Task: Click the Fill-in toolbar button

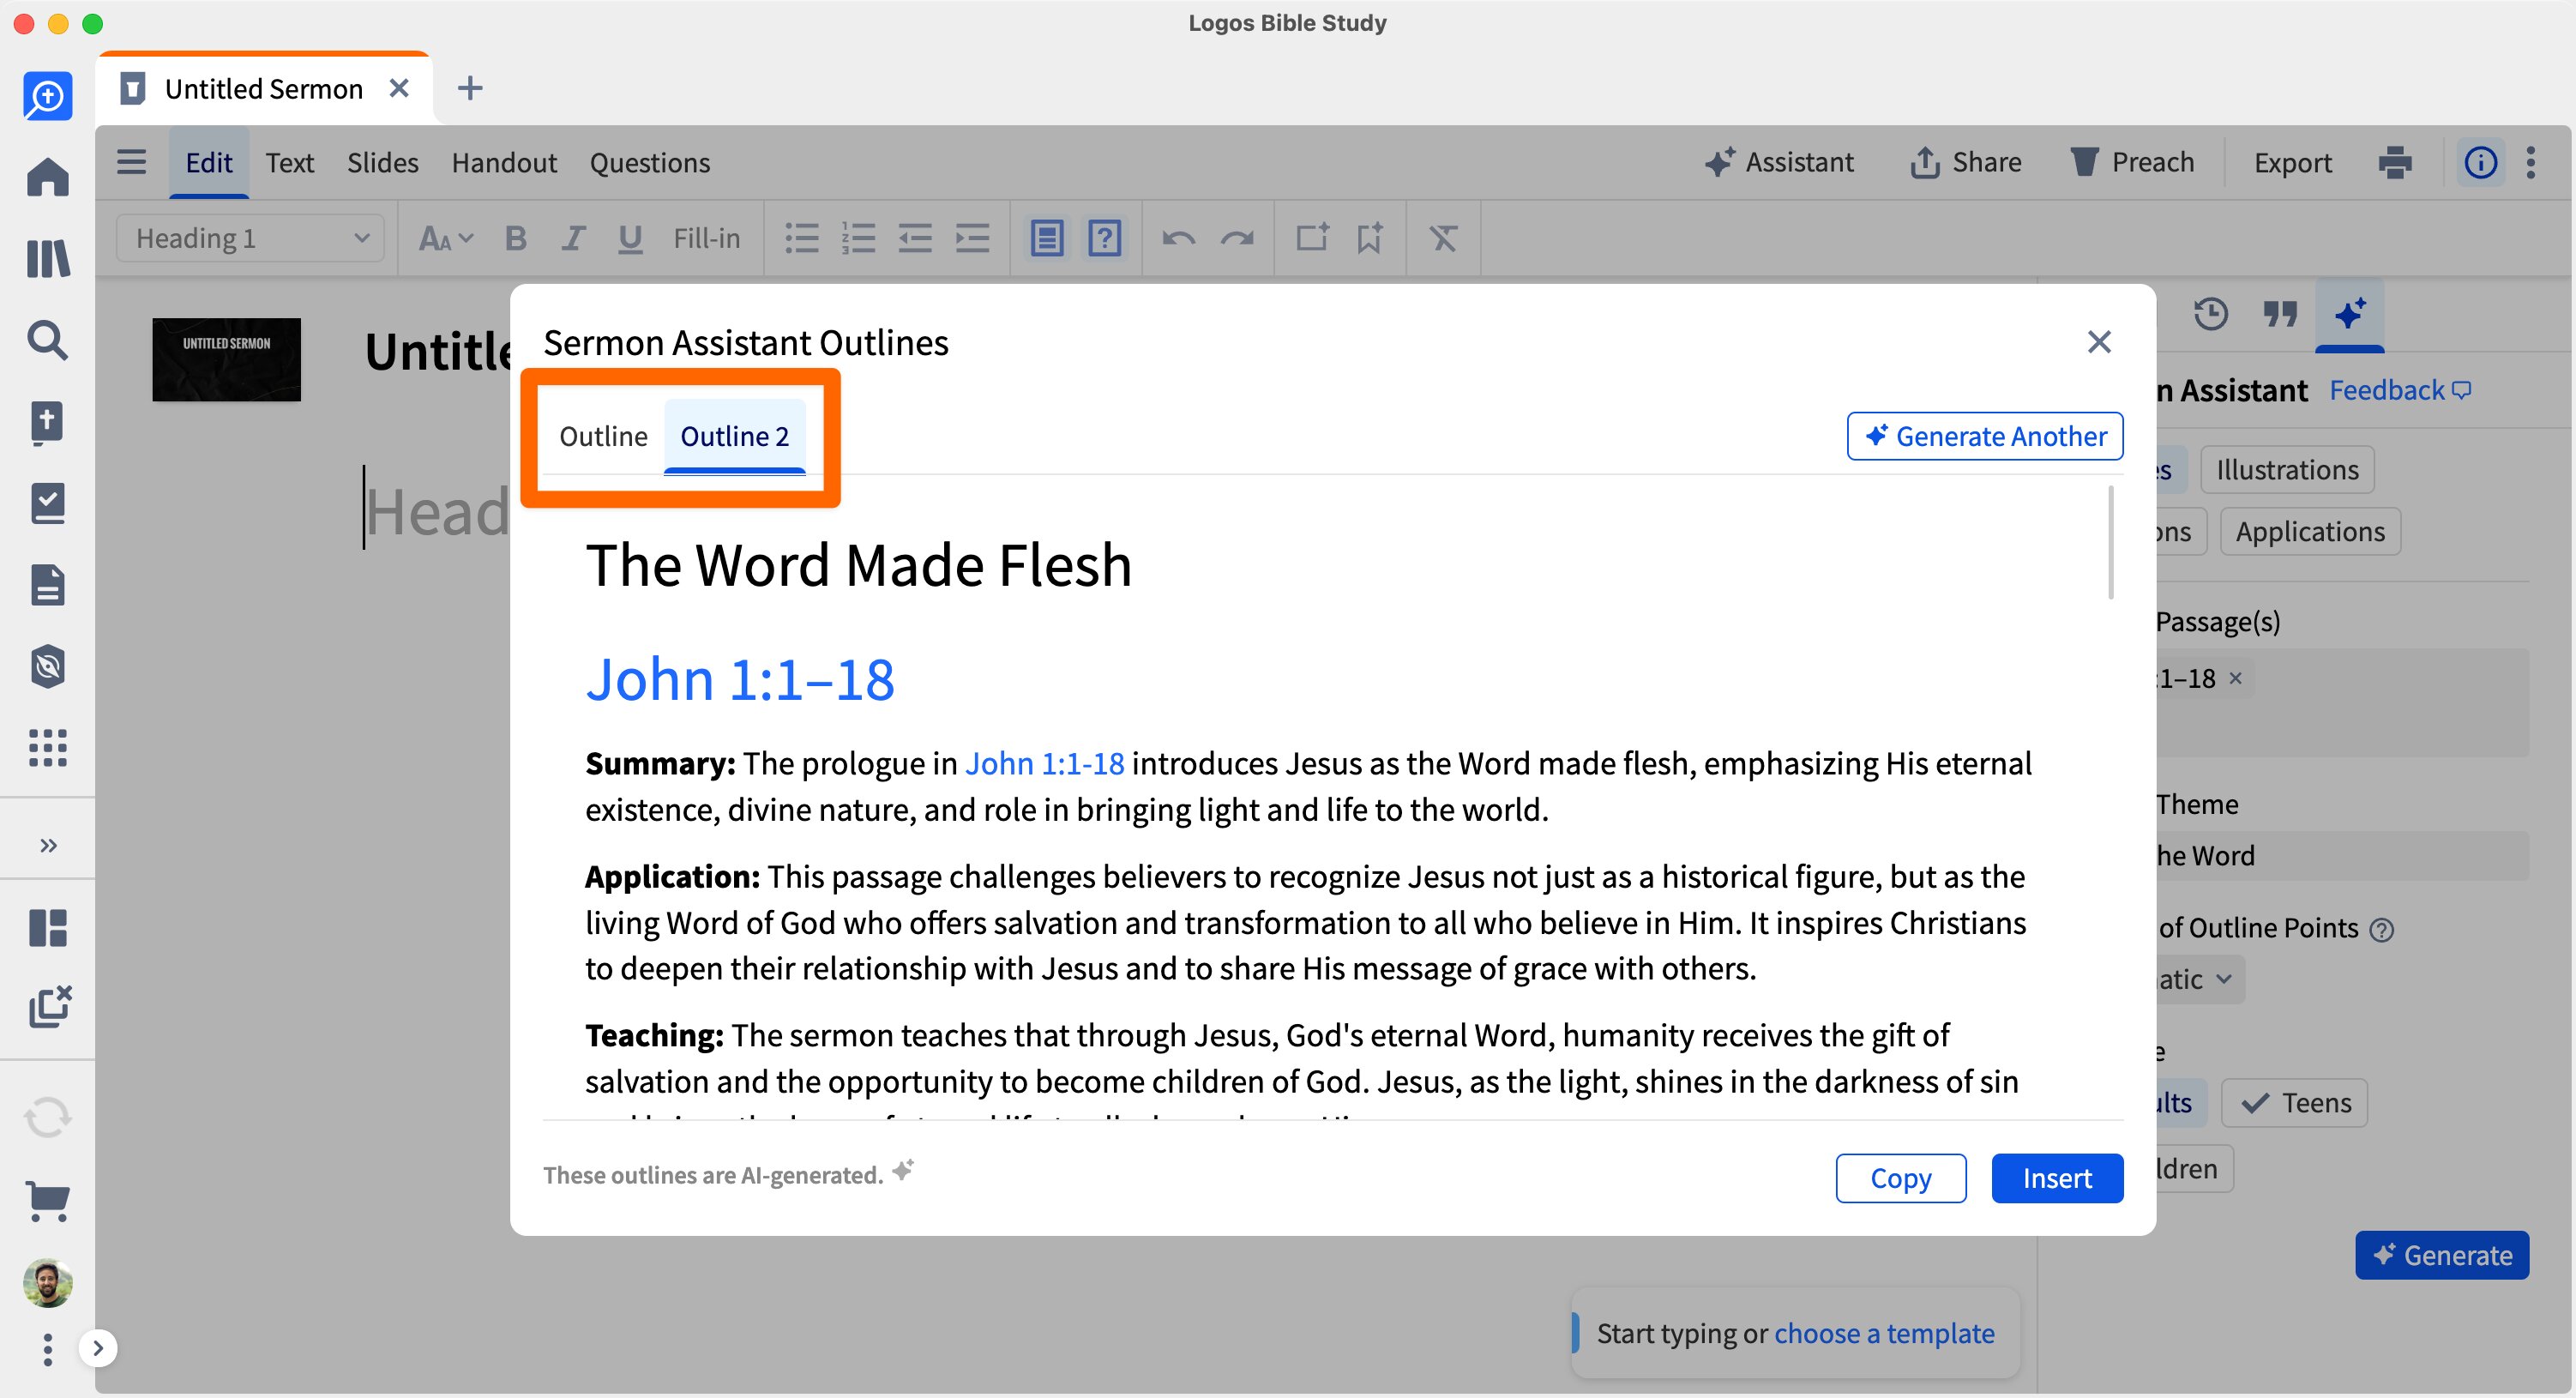Action: point(706,238)
